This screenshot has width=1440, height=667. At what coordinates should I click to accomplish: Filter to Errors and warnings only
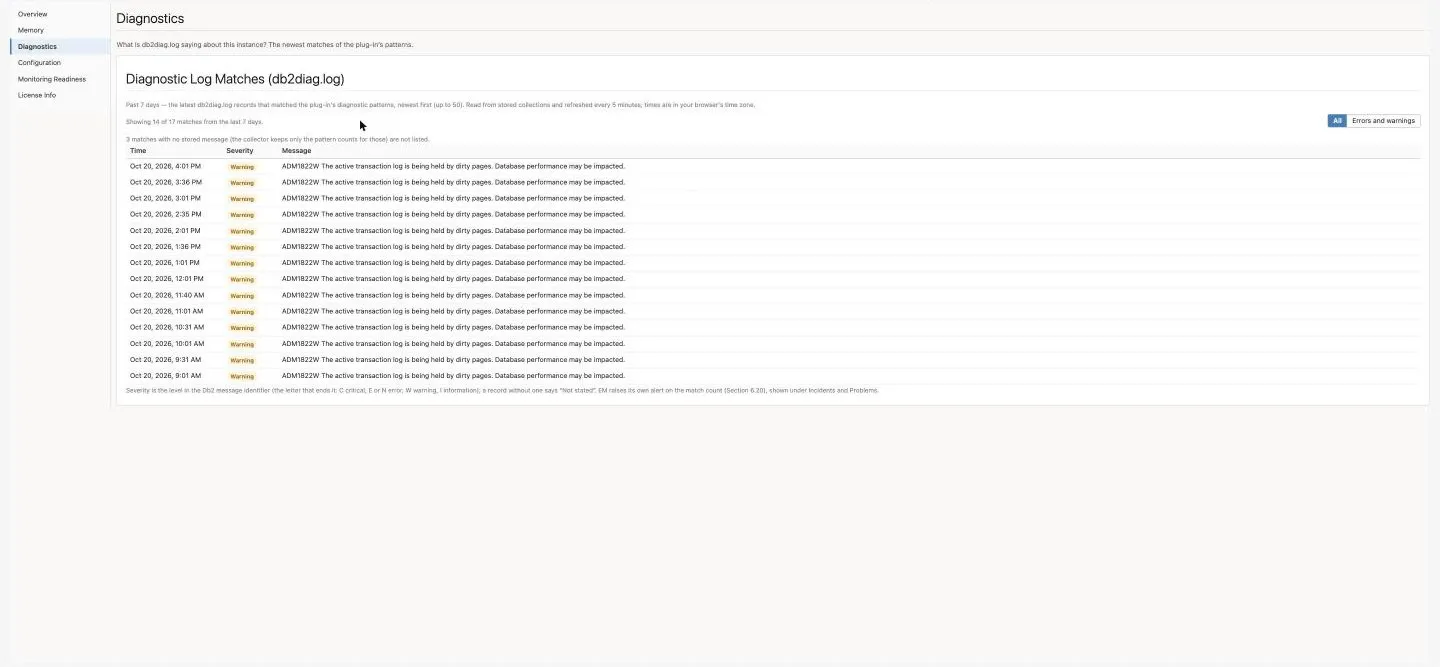tap(1383, 121)
